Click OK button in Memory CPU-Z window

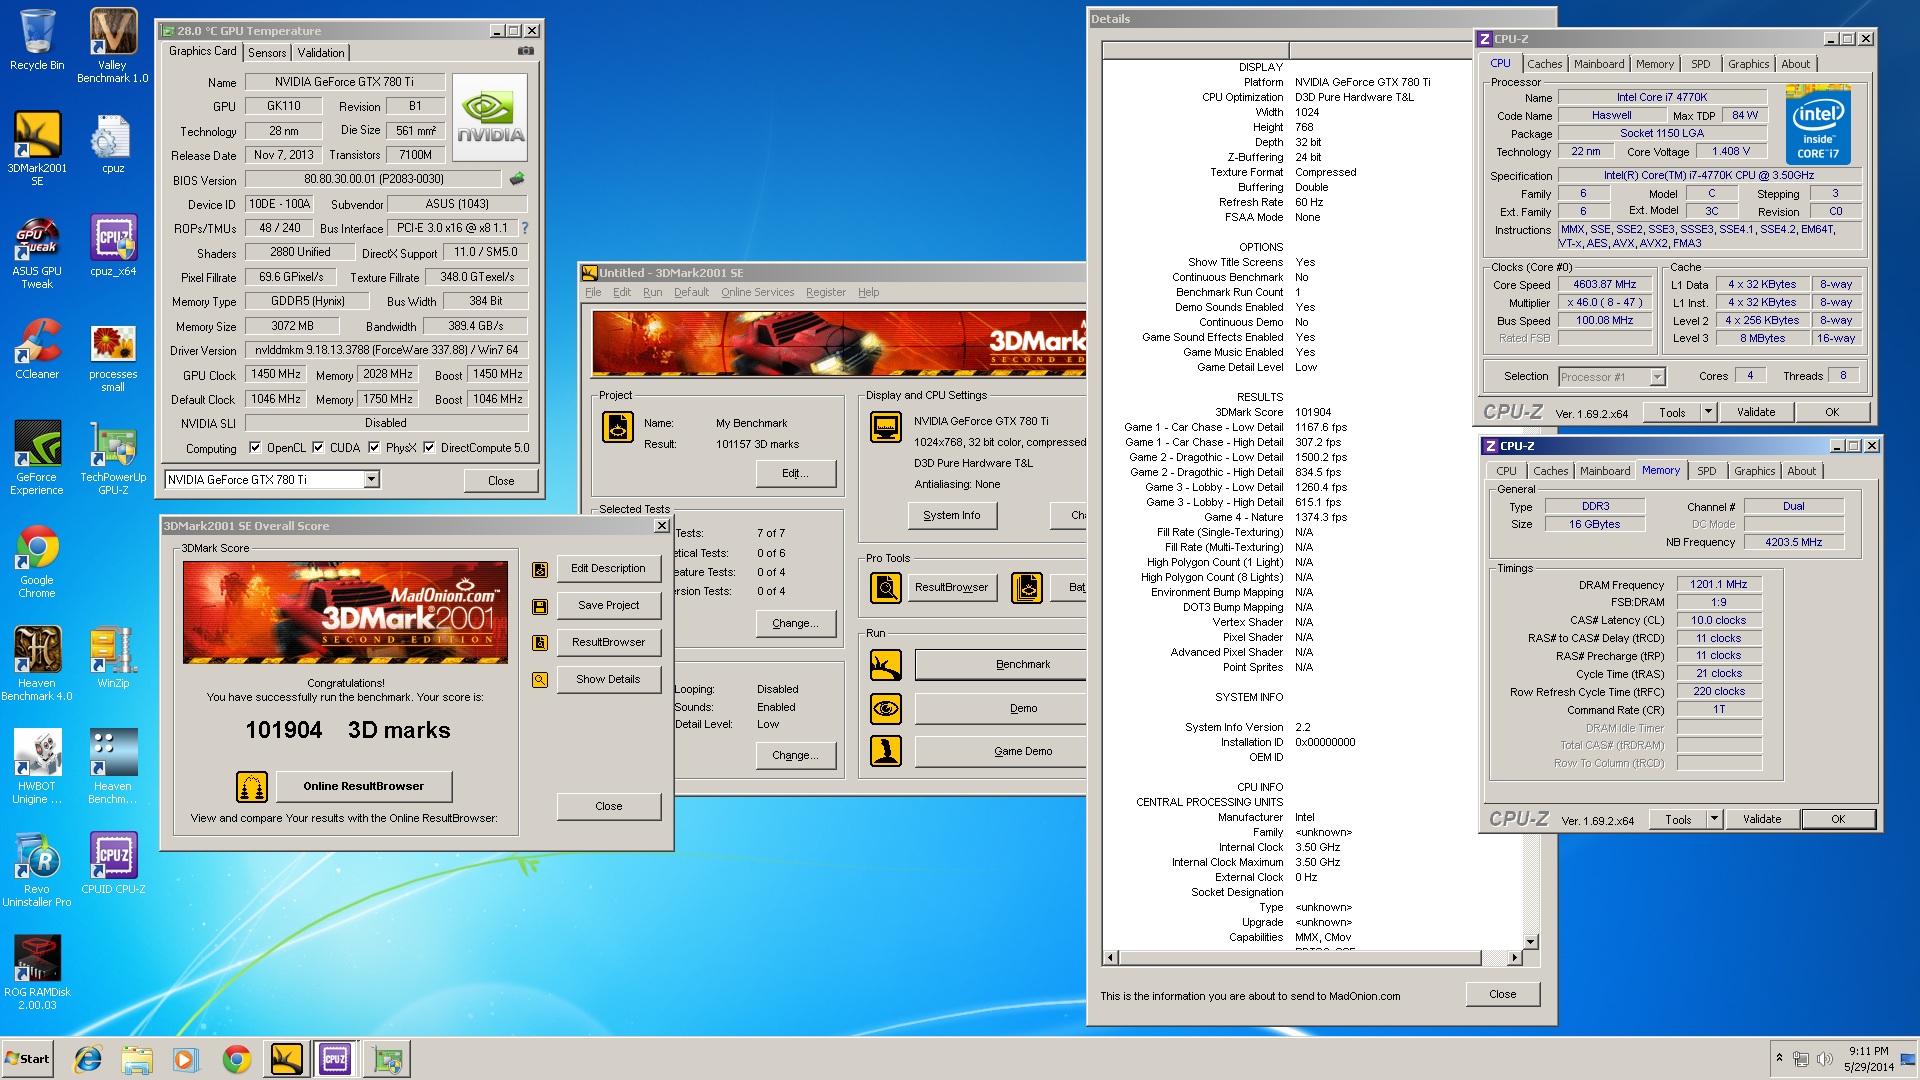[x=1838, y=819]
